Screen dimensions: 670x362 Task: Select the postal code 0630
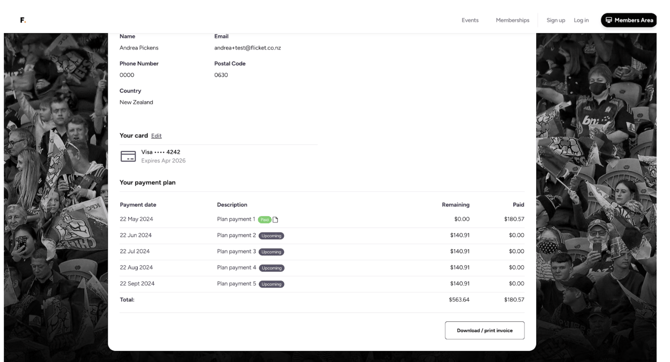tap(221, 75)
